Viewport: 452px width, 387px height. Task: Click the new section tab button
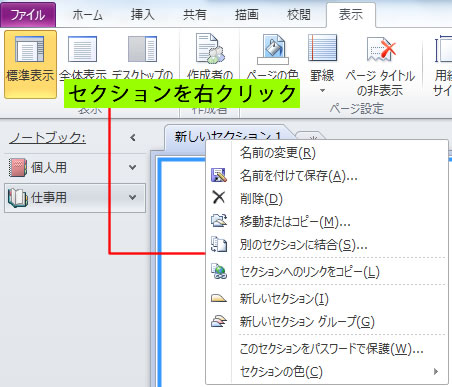point(312,137)
